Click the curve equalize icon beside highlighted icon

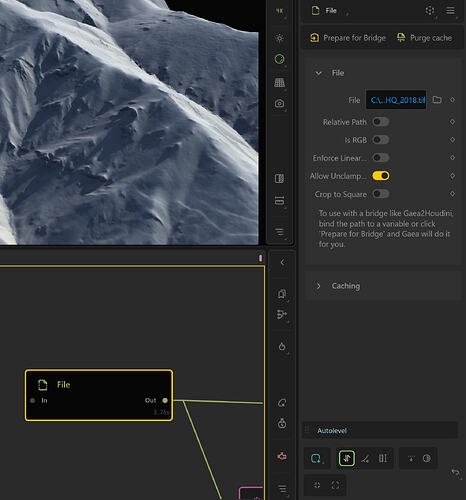coord(365,459)
